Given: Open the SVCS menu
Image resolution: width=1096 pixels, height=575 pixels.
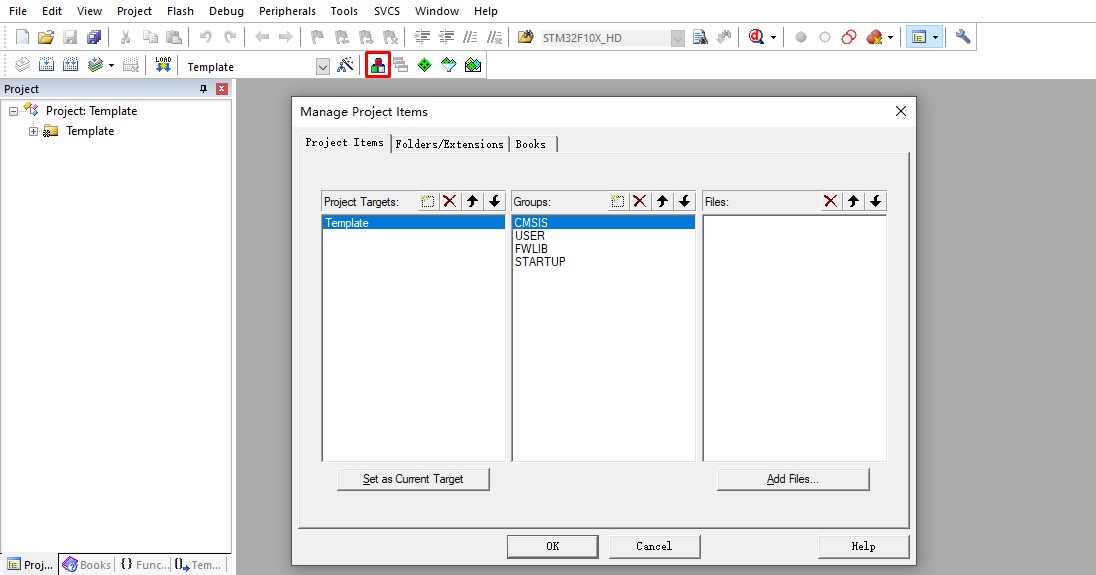Looking at the screenshot, I should point(387,11).
